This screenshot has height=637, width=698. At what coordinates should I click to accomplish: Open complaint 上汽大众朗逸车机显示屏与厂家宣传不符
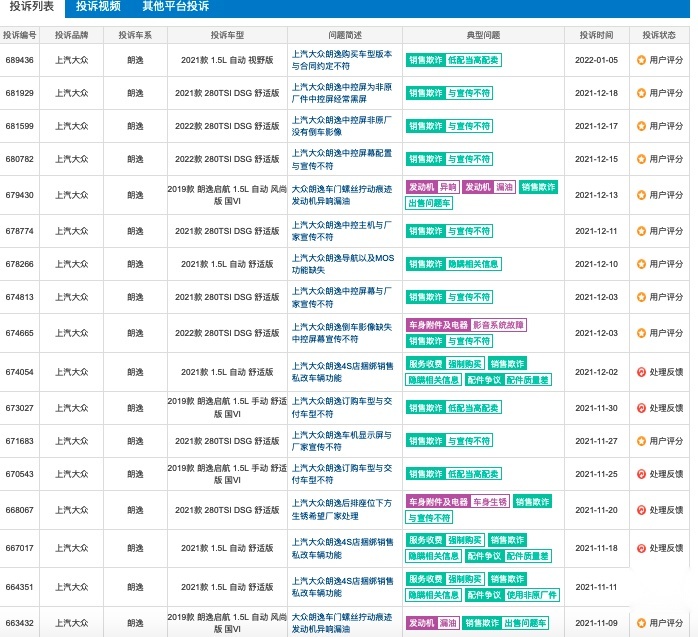coord(342,441)
